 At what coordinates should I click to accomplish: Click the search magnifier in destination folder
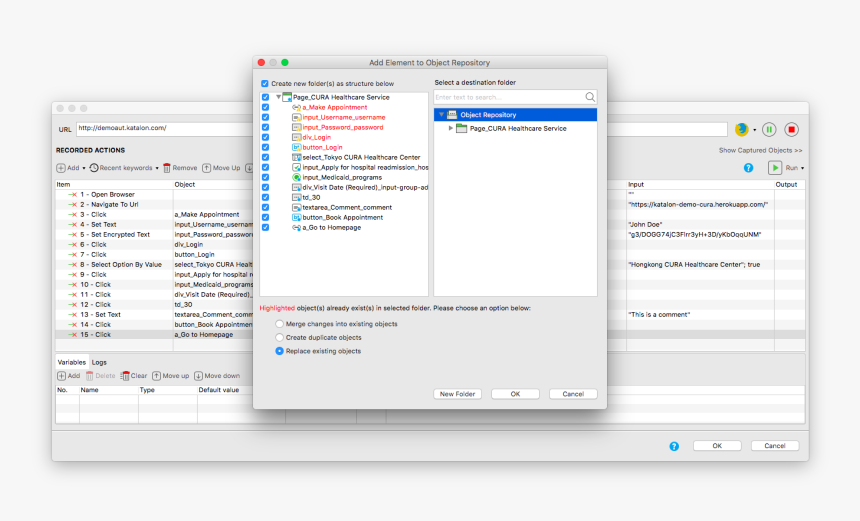[x=590, y=97]
